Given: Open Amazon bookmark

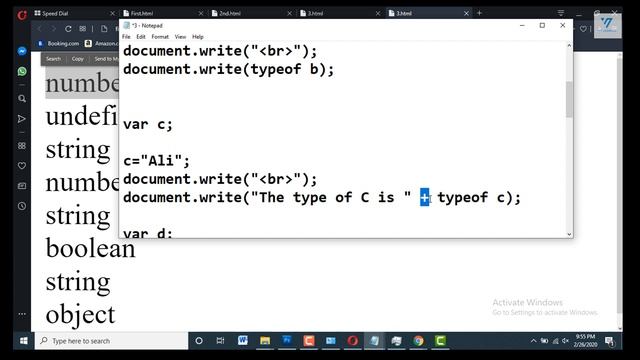Looking at the screenshot, I should pyautogui.click(x=102, y=43).
